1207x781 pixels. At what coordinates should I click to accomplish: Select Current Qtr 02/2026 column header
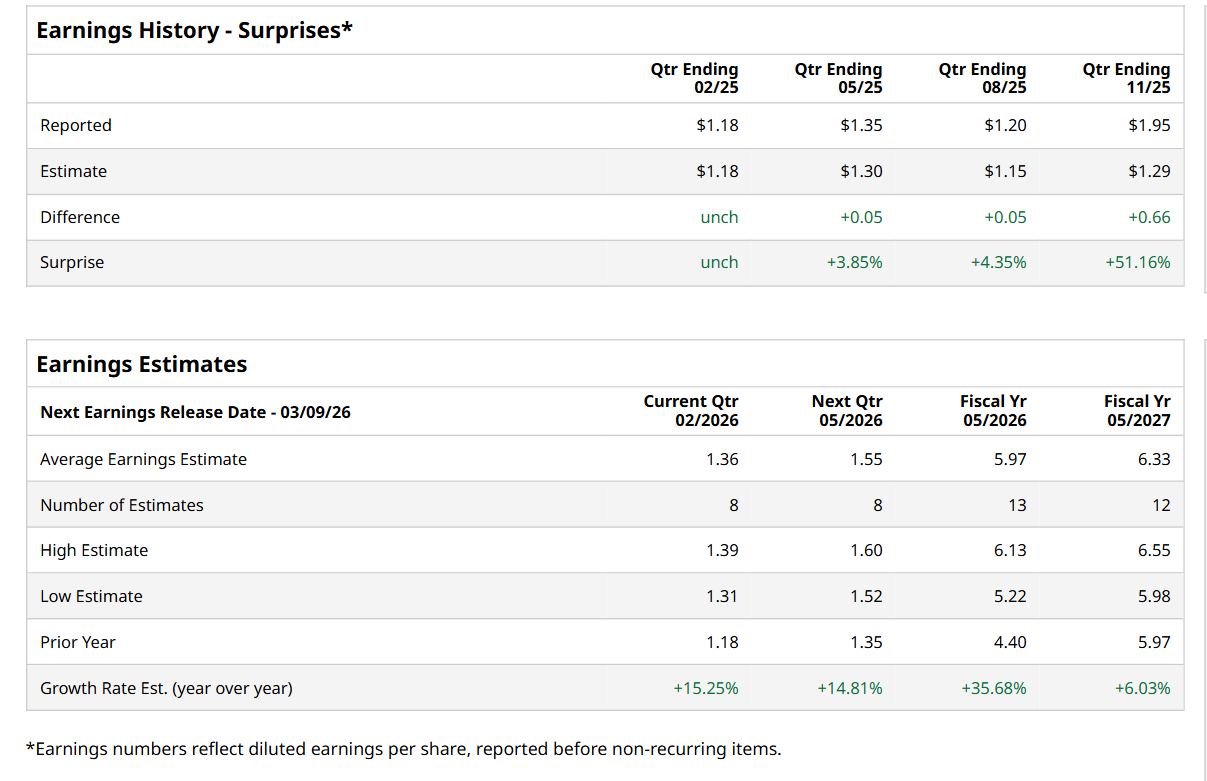click(x=691, y=410)
